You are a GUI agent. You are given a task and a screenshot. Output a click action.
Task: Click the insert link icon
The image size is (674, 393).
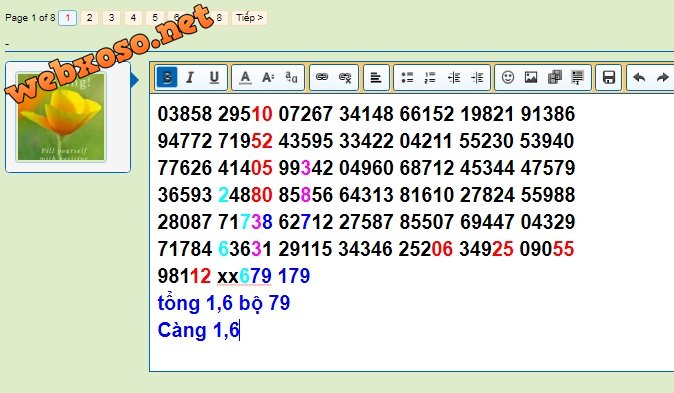coord(322,78)
